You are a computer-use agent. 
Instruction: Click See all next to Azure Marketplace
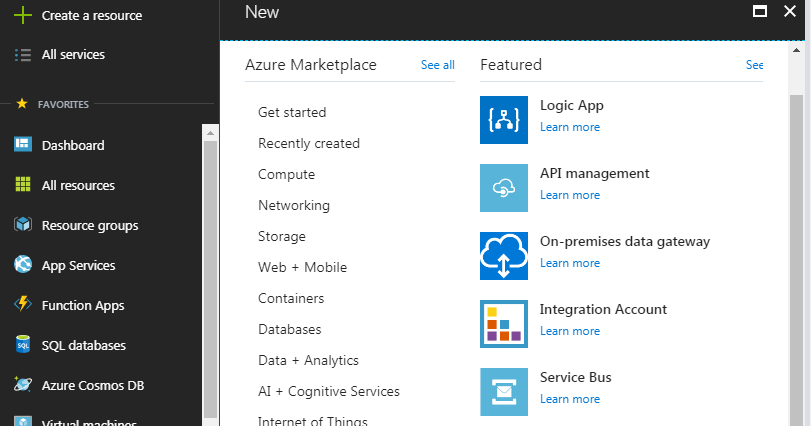pyautogui.click(x=437, y=65)
